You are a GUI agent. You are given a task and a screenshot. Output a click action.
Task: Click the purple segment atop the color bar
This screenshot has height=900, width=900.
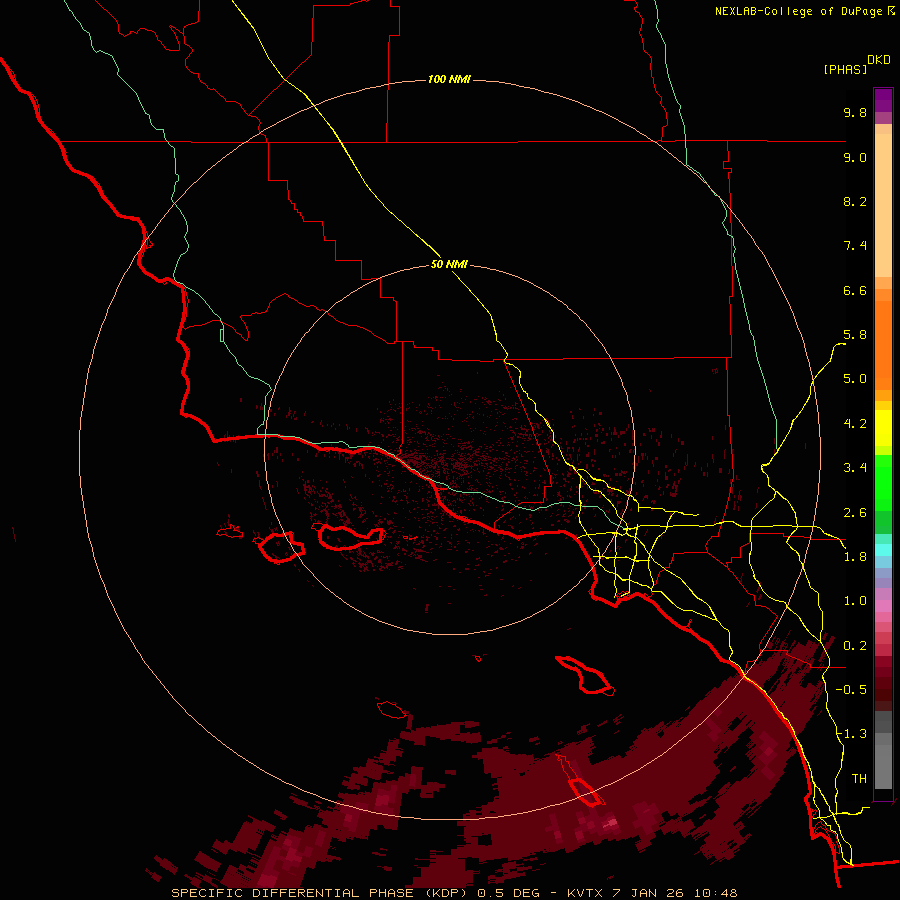883,100
